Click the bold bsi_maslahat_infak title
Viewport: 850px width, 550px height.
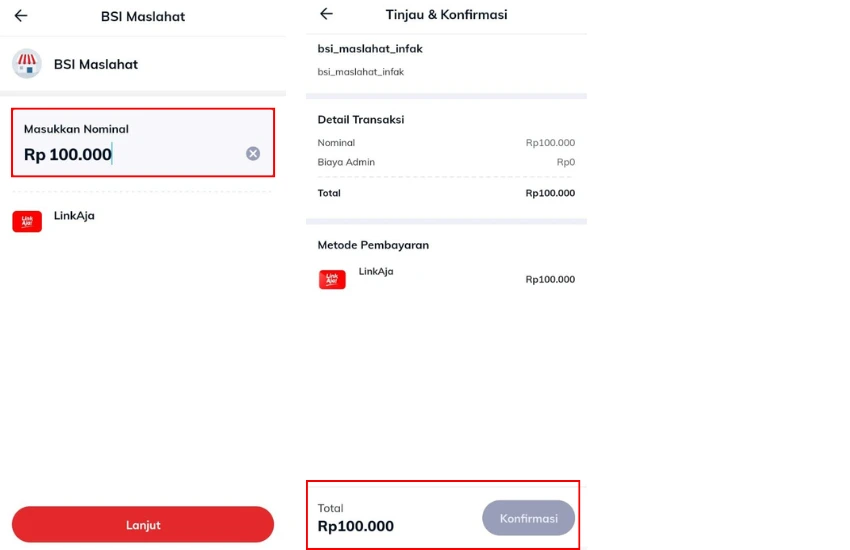(370, 49)
